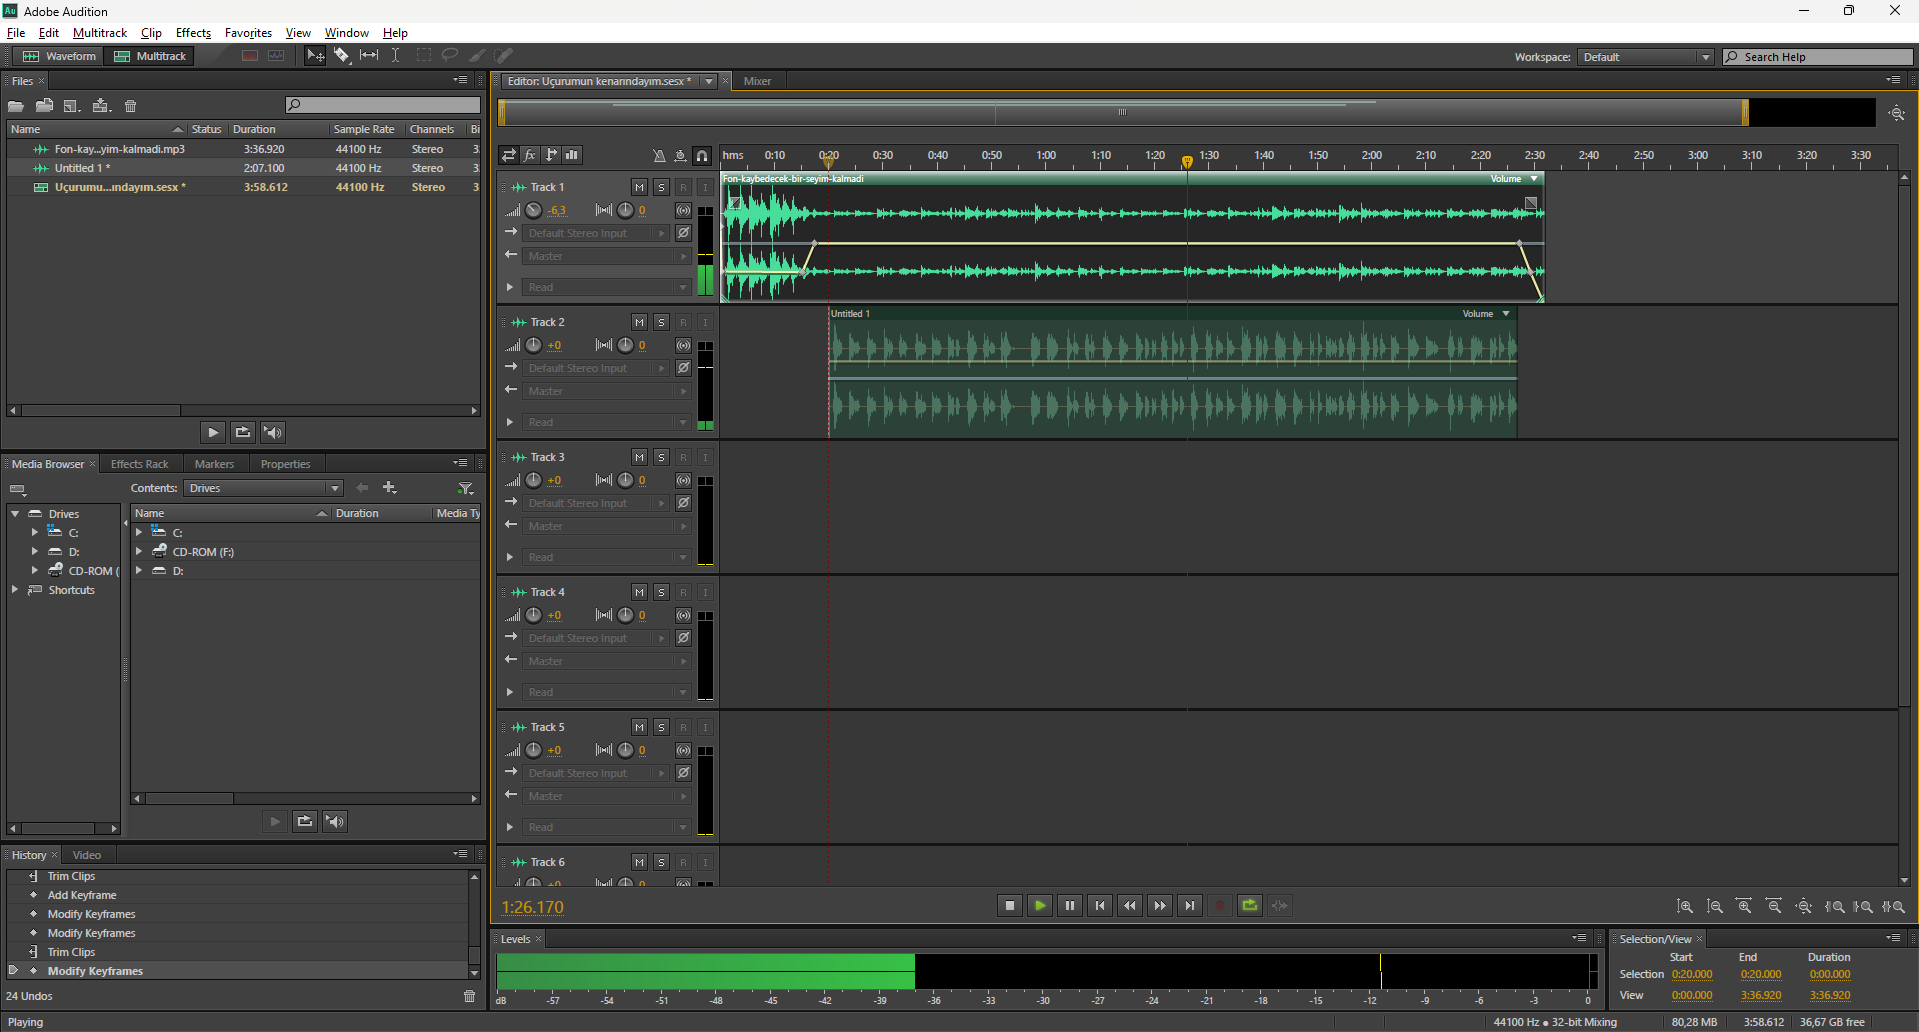Switch to the Mixer tab

coord(757,81)
